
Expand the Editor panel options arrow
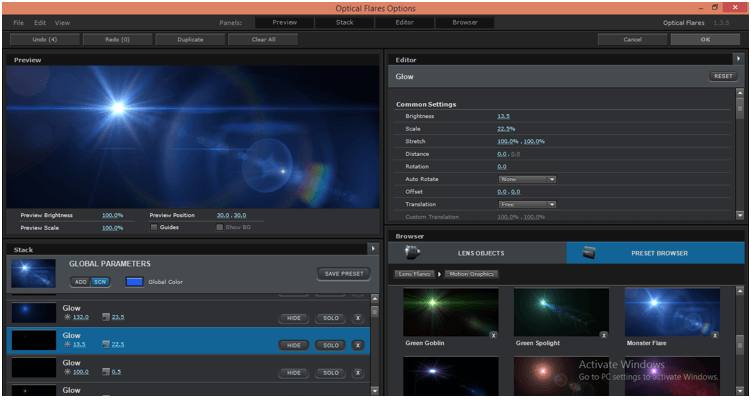[739, 59]
